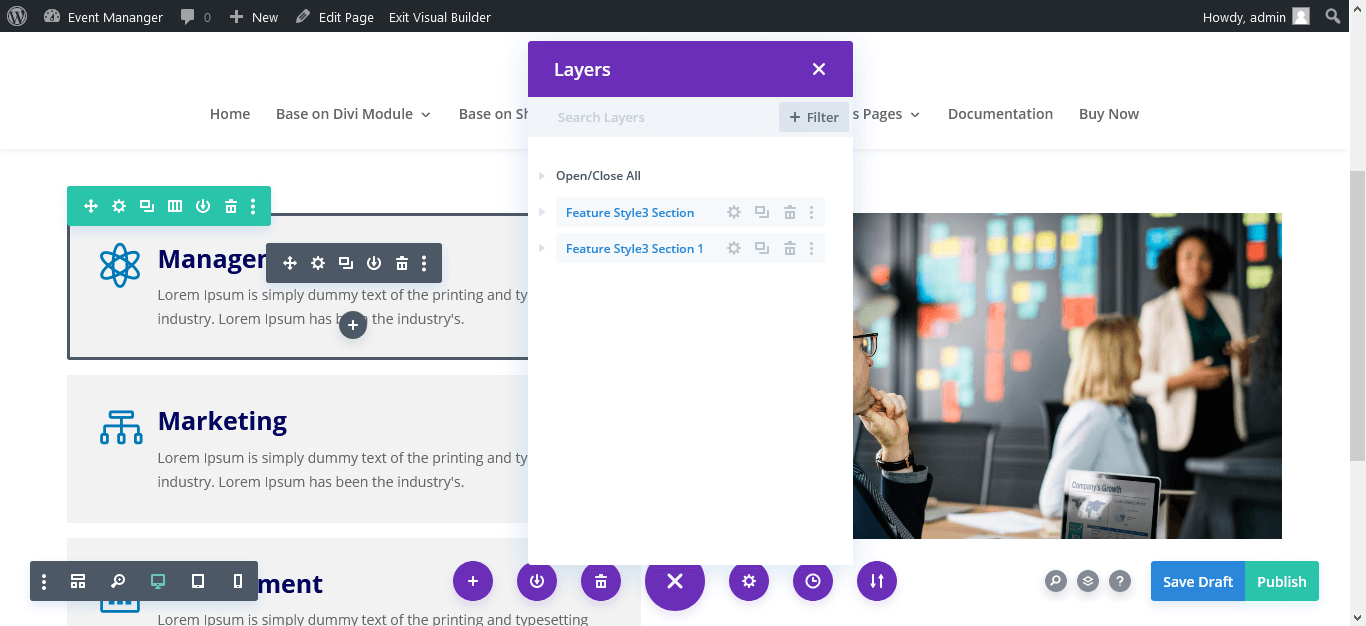Click the Save Draft button
Image resolution: width=1366 pixels, height=626 pixels.
1198,581
